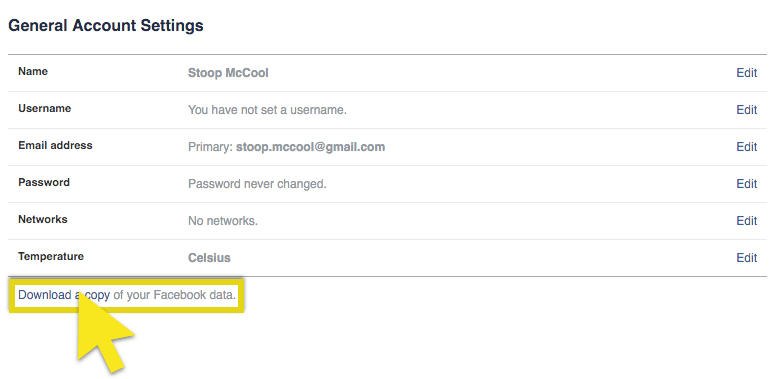Screen dimensions: 782x379
Task: Select the Email address row label
Action: [55, 145]
